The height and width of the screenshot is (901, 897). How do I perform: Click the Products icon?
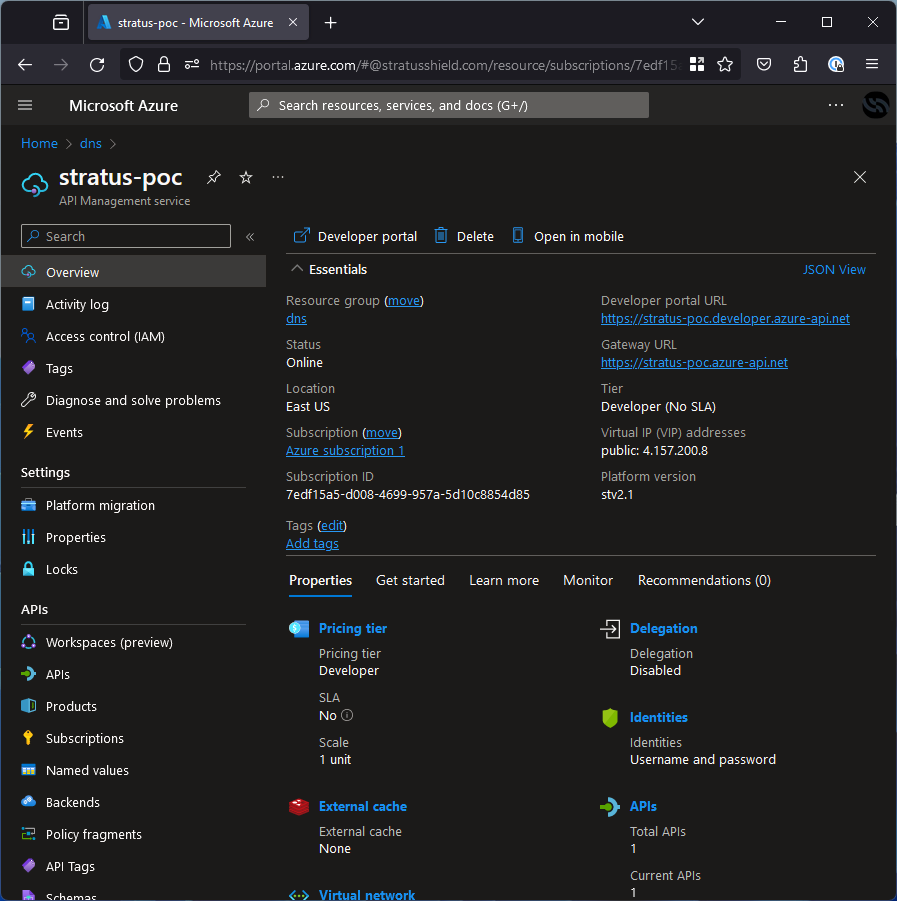28,706
